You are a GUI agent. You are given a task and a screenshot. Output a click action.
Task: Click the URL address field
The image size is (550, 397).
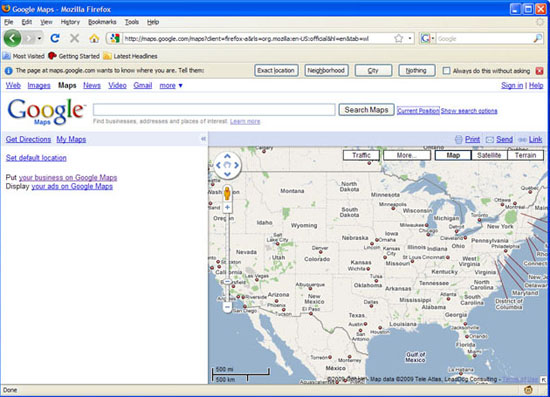point(258,39)
